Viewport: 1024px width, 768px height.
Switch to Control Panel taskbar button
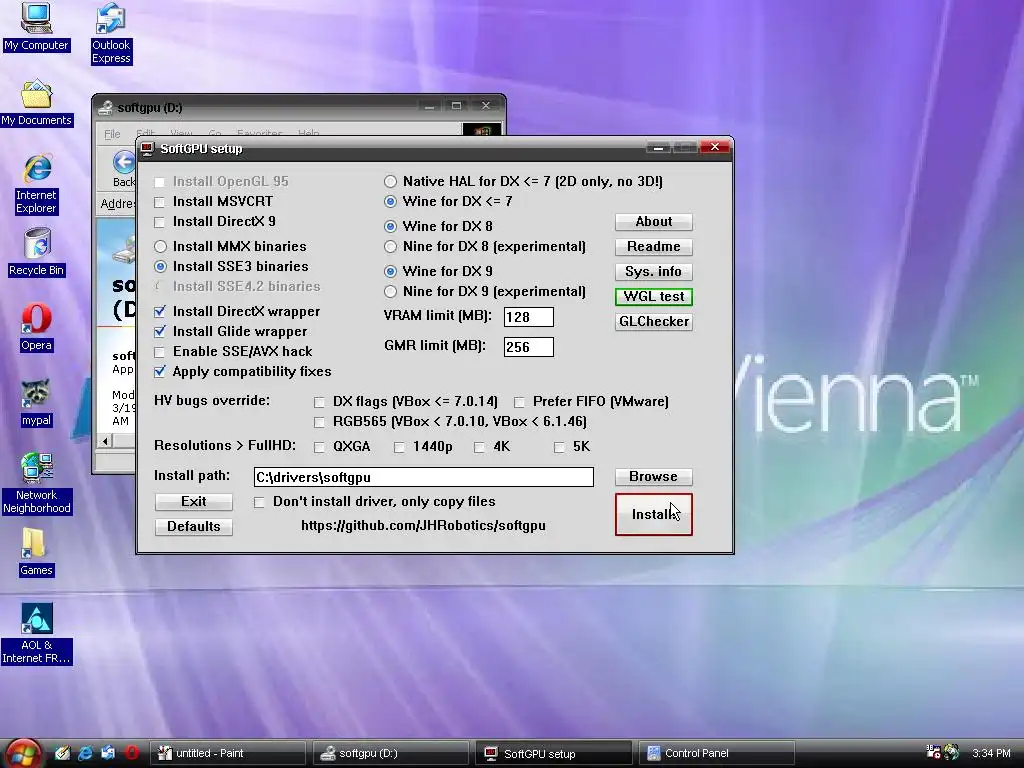click(716, 754)
